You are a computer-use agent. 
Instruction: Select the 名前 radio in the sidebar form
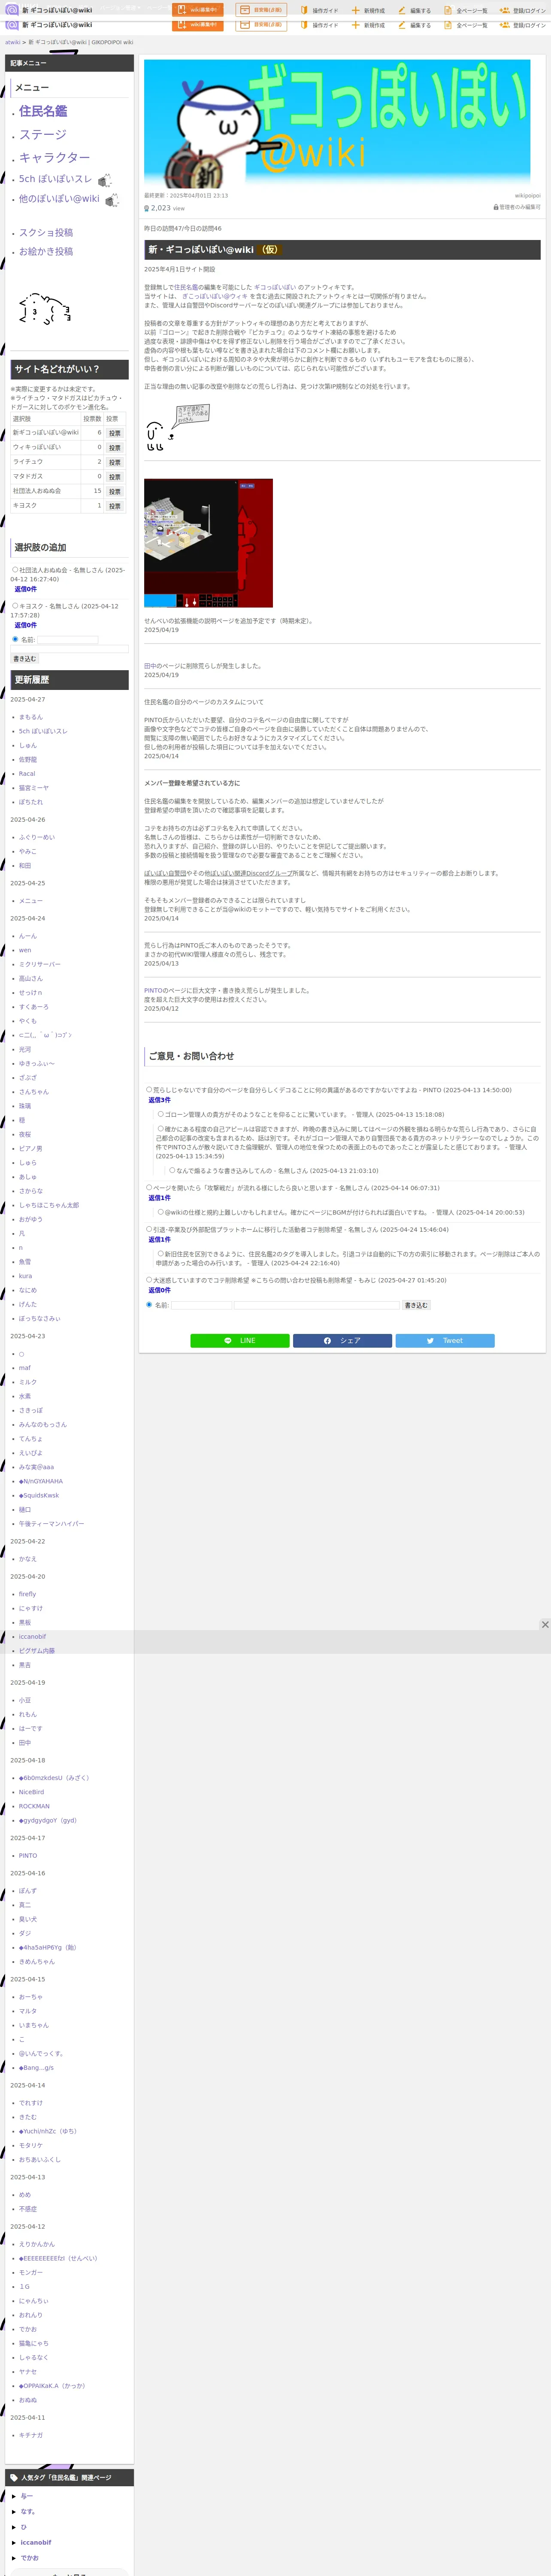(15, 639)
